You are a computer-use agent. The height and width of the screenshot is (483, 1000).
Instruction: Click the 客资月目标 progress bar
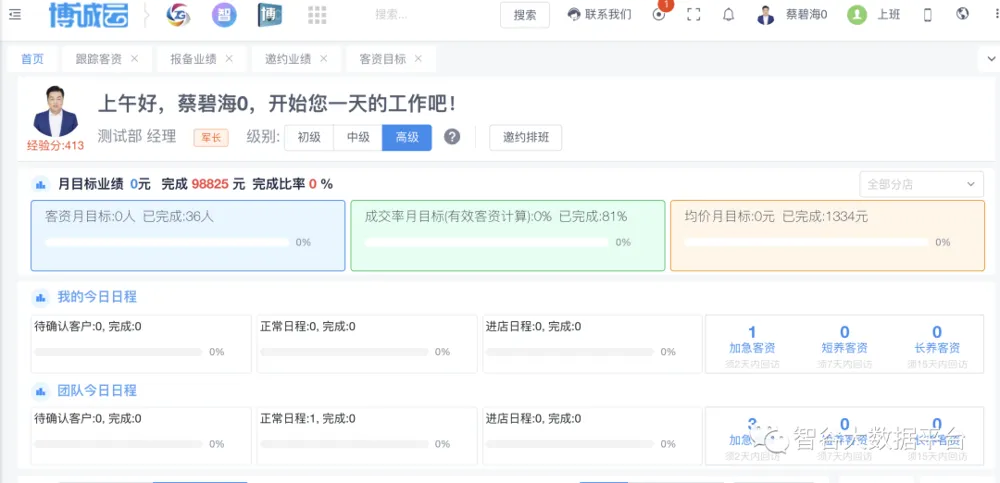click(x=167, y=242)
